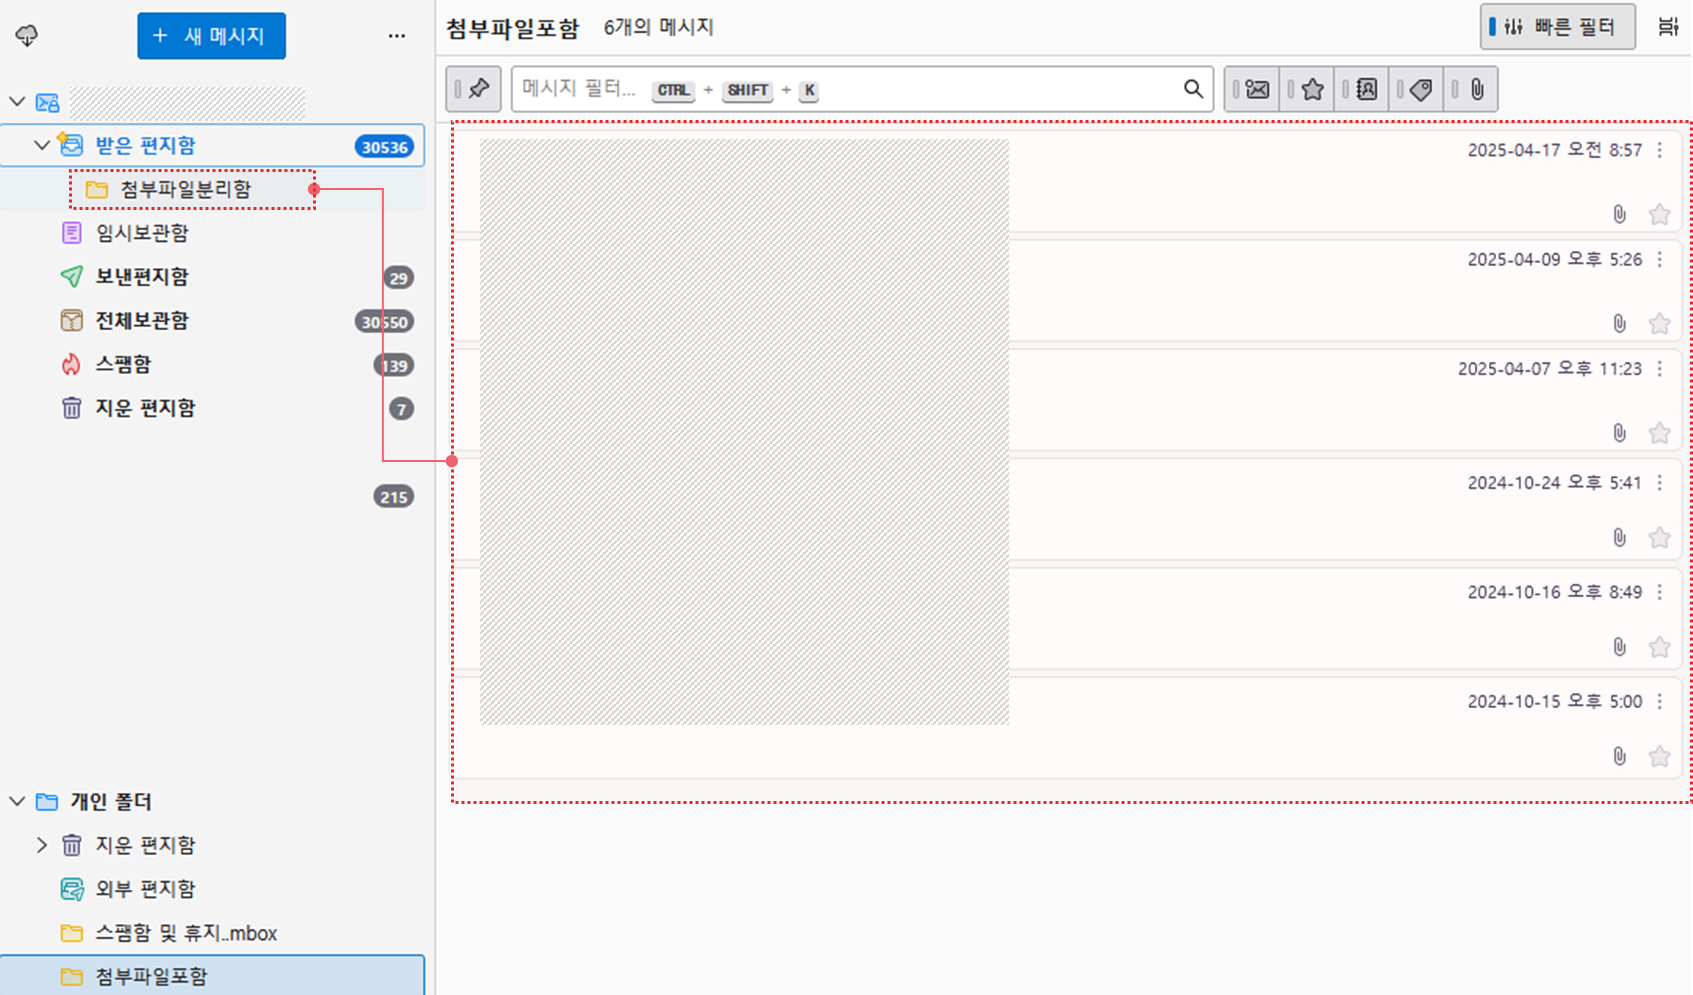This screenshot has height=995, width=1693.
Task: Star the 2025-04-09 message
Action: coord(1659,323)
